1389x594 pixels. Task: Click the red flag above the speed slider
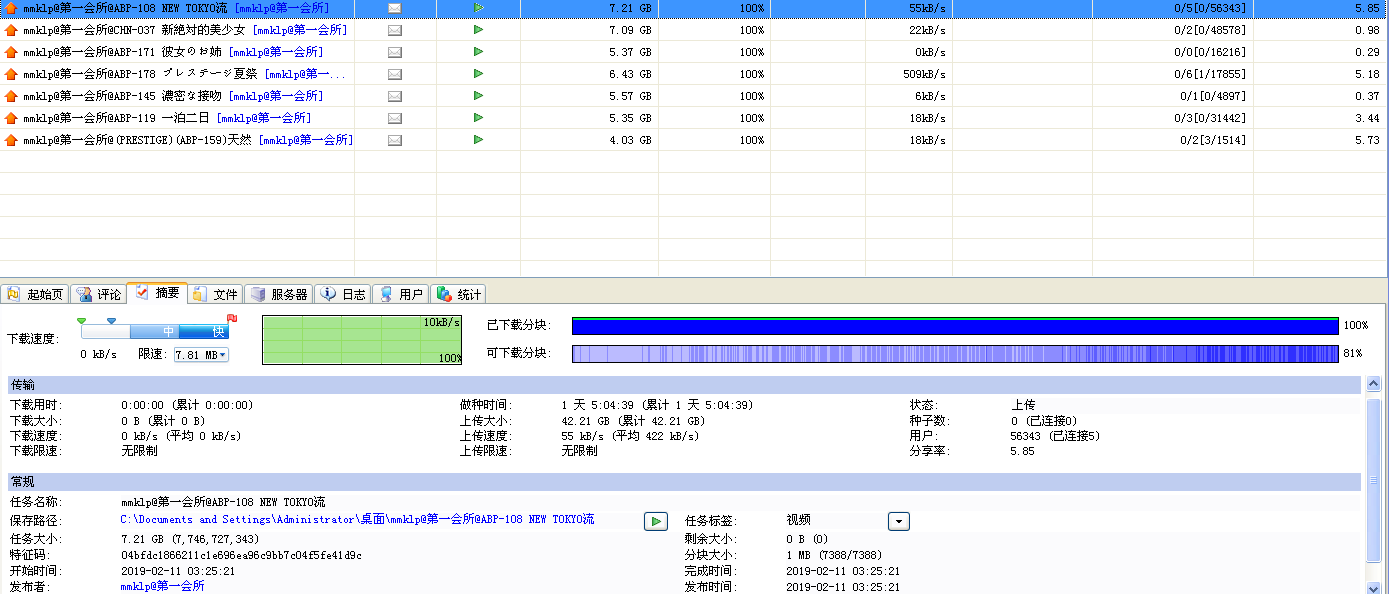pos(232,319)
